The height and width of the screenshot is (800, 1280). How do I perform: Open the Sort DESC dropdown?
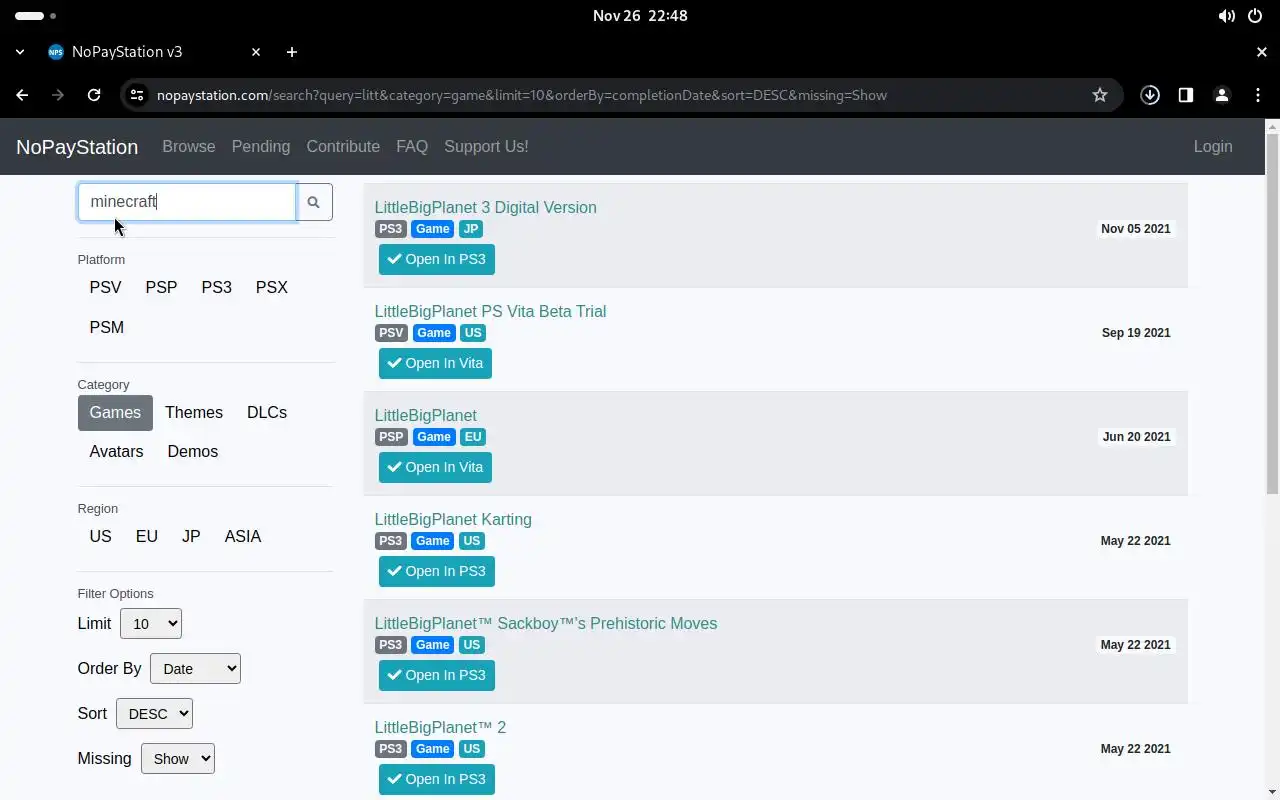pyautogui.click(x=154, y=714)
